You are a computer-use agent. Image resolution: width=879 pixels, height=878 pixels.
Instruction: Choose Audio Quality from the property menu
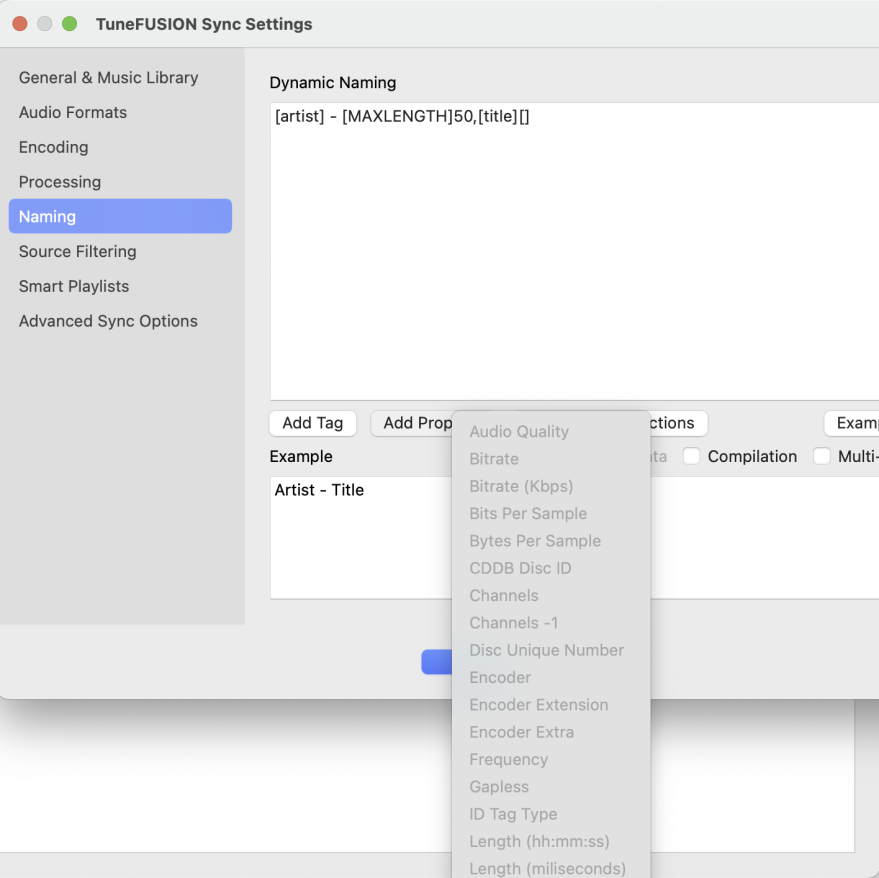tap(551, 432)
